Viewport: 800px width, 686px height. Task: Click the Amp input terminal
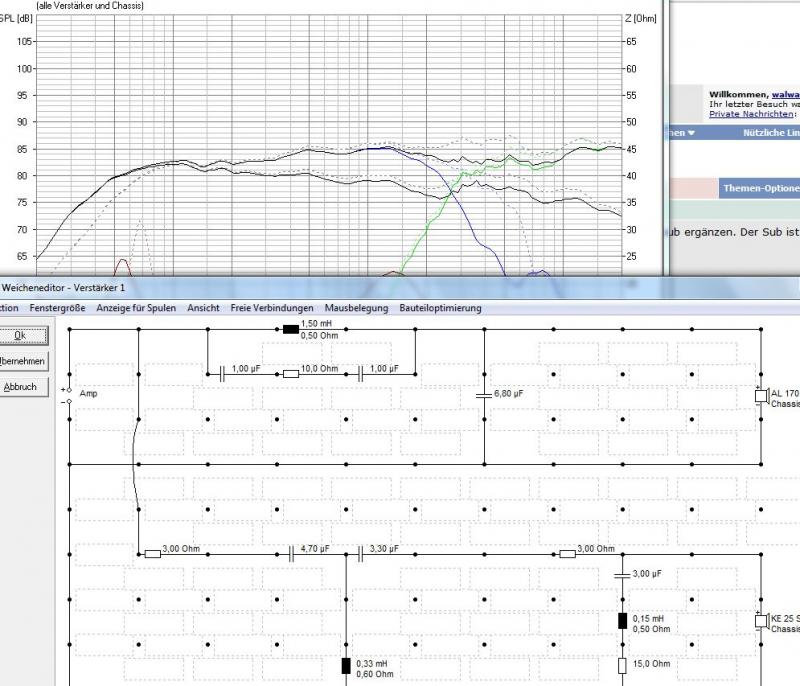[x=69, y=394]
